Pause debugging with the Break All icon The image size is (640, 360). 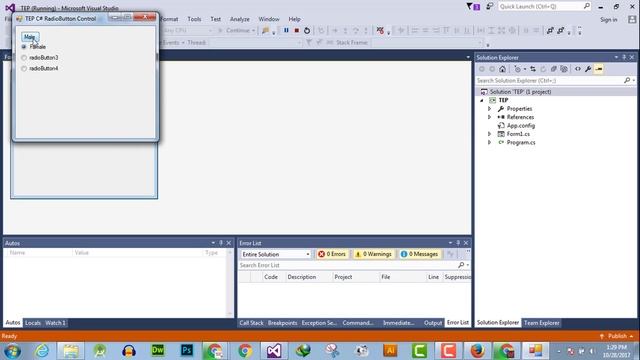click(x=286, y=30)
